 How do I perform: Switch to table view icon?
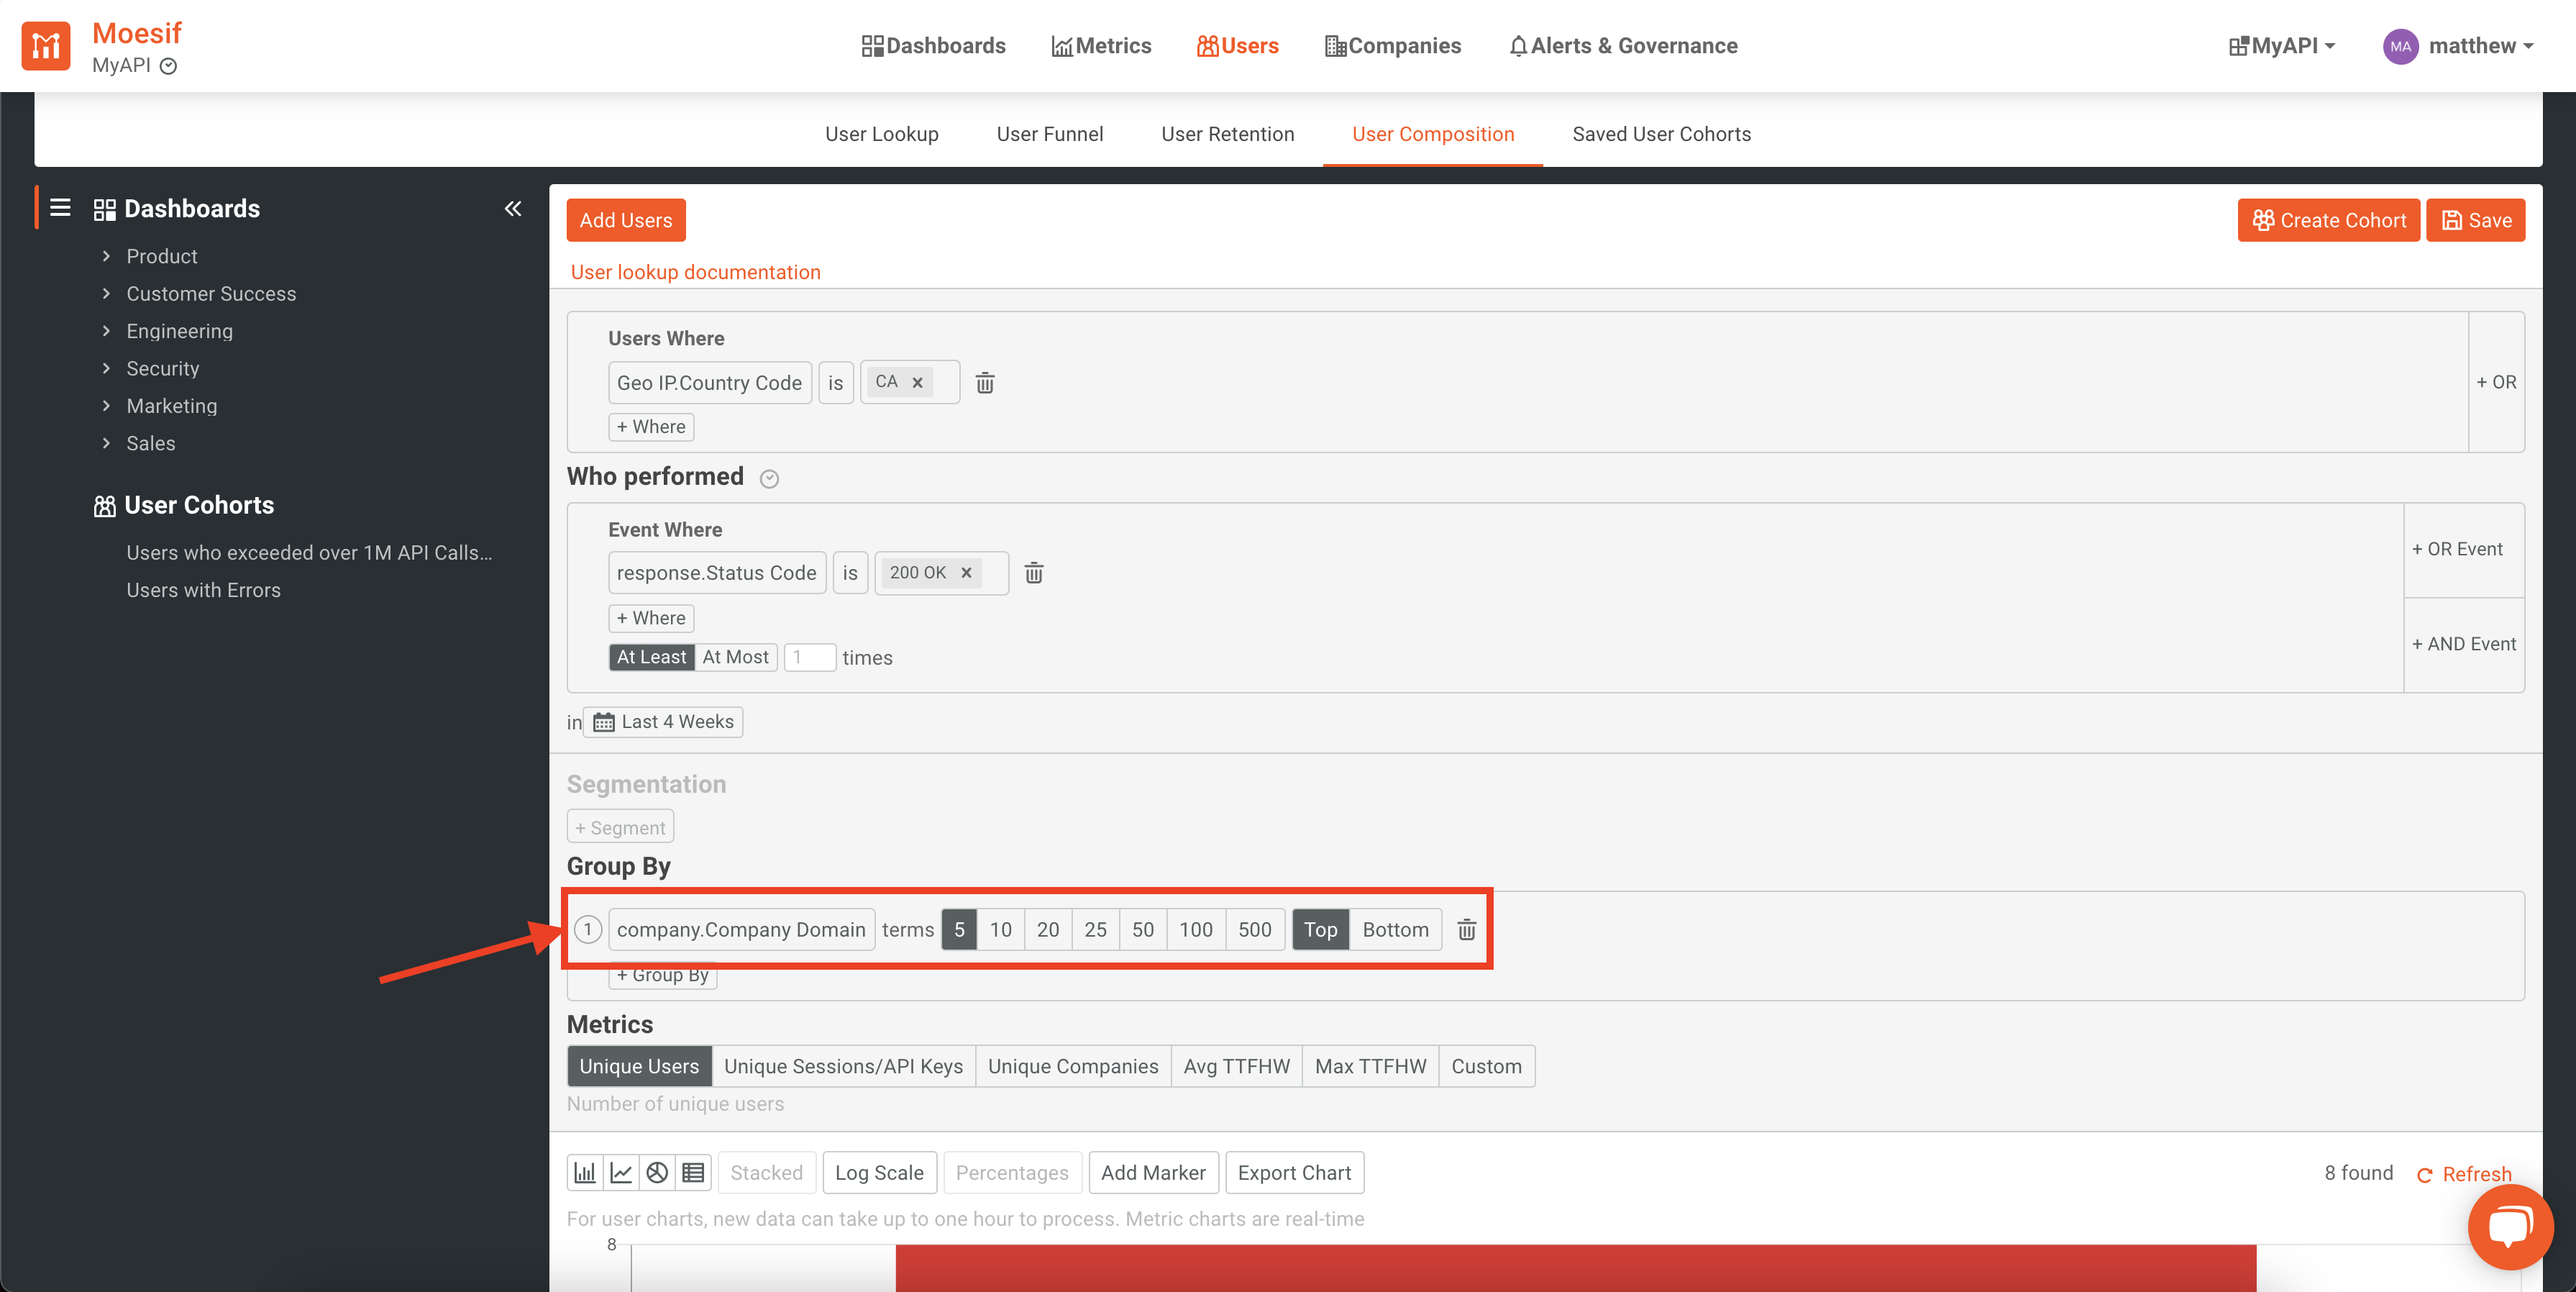[693, 1172]
